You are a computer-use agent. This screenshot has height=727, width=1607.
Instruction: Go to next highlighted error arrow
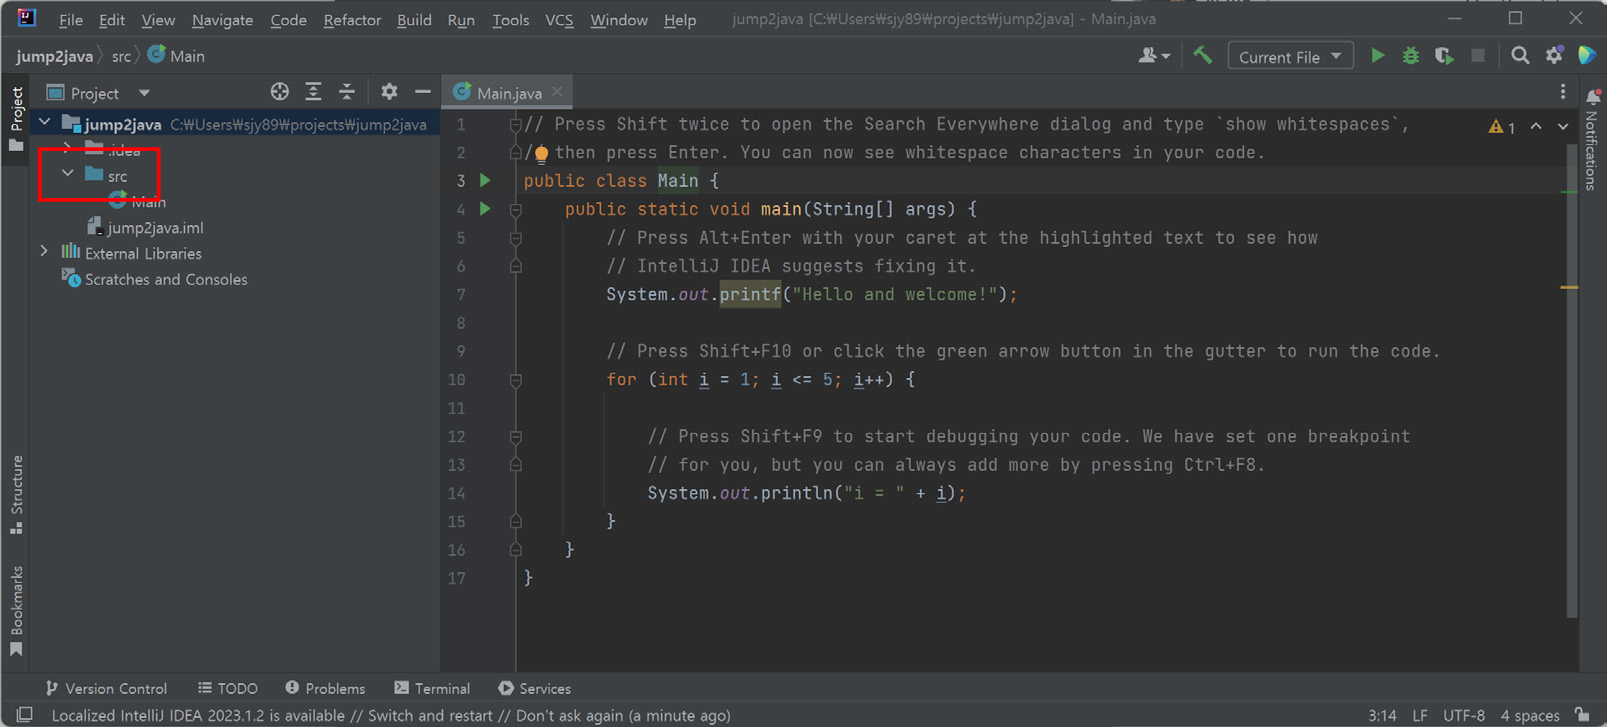[1563, 127]
